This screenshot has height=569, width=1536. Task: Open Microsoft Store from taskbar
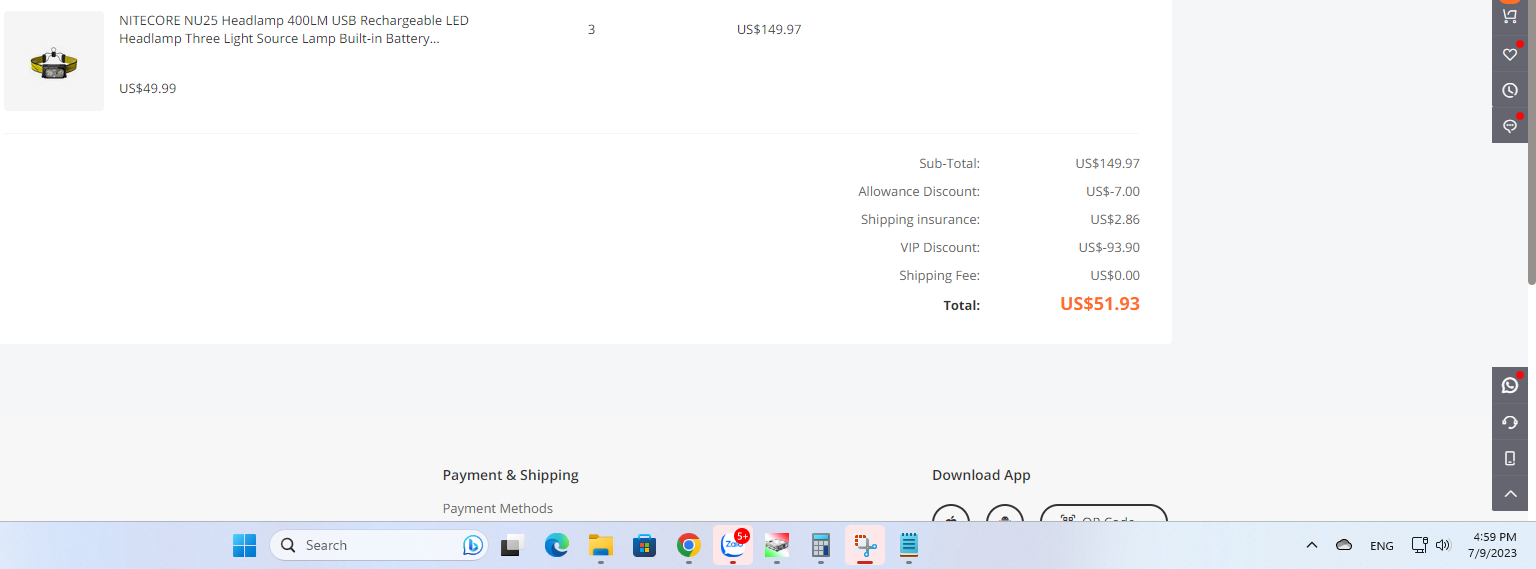(644, 545)
